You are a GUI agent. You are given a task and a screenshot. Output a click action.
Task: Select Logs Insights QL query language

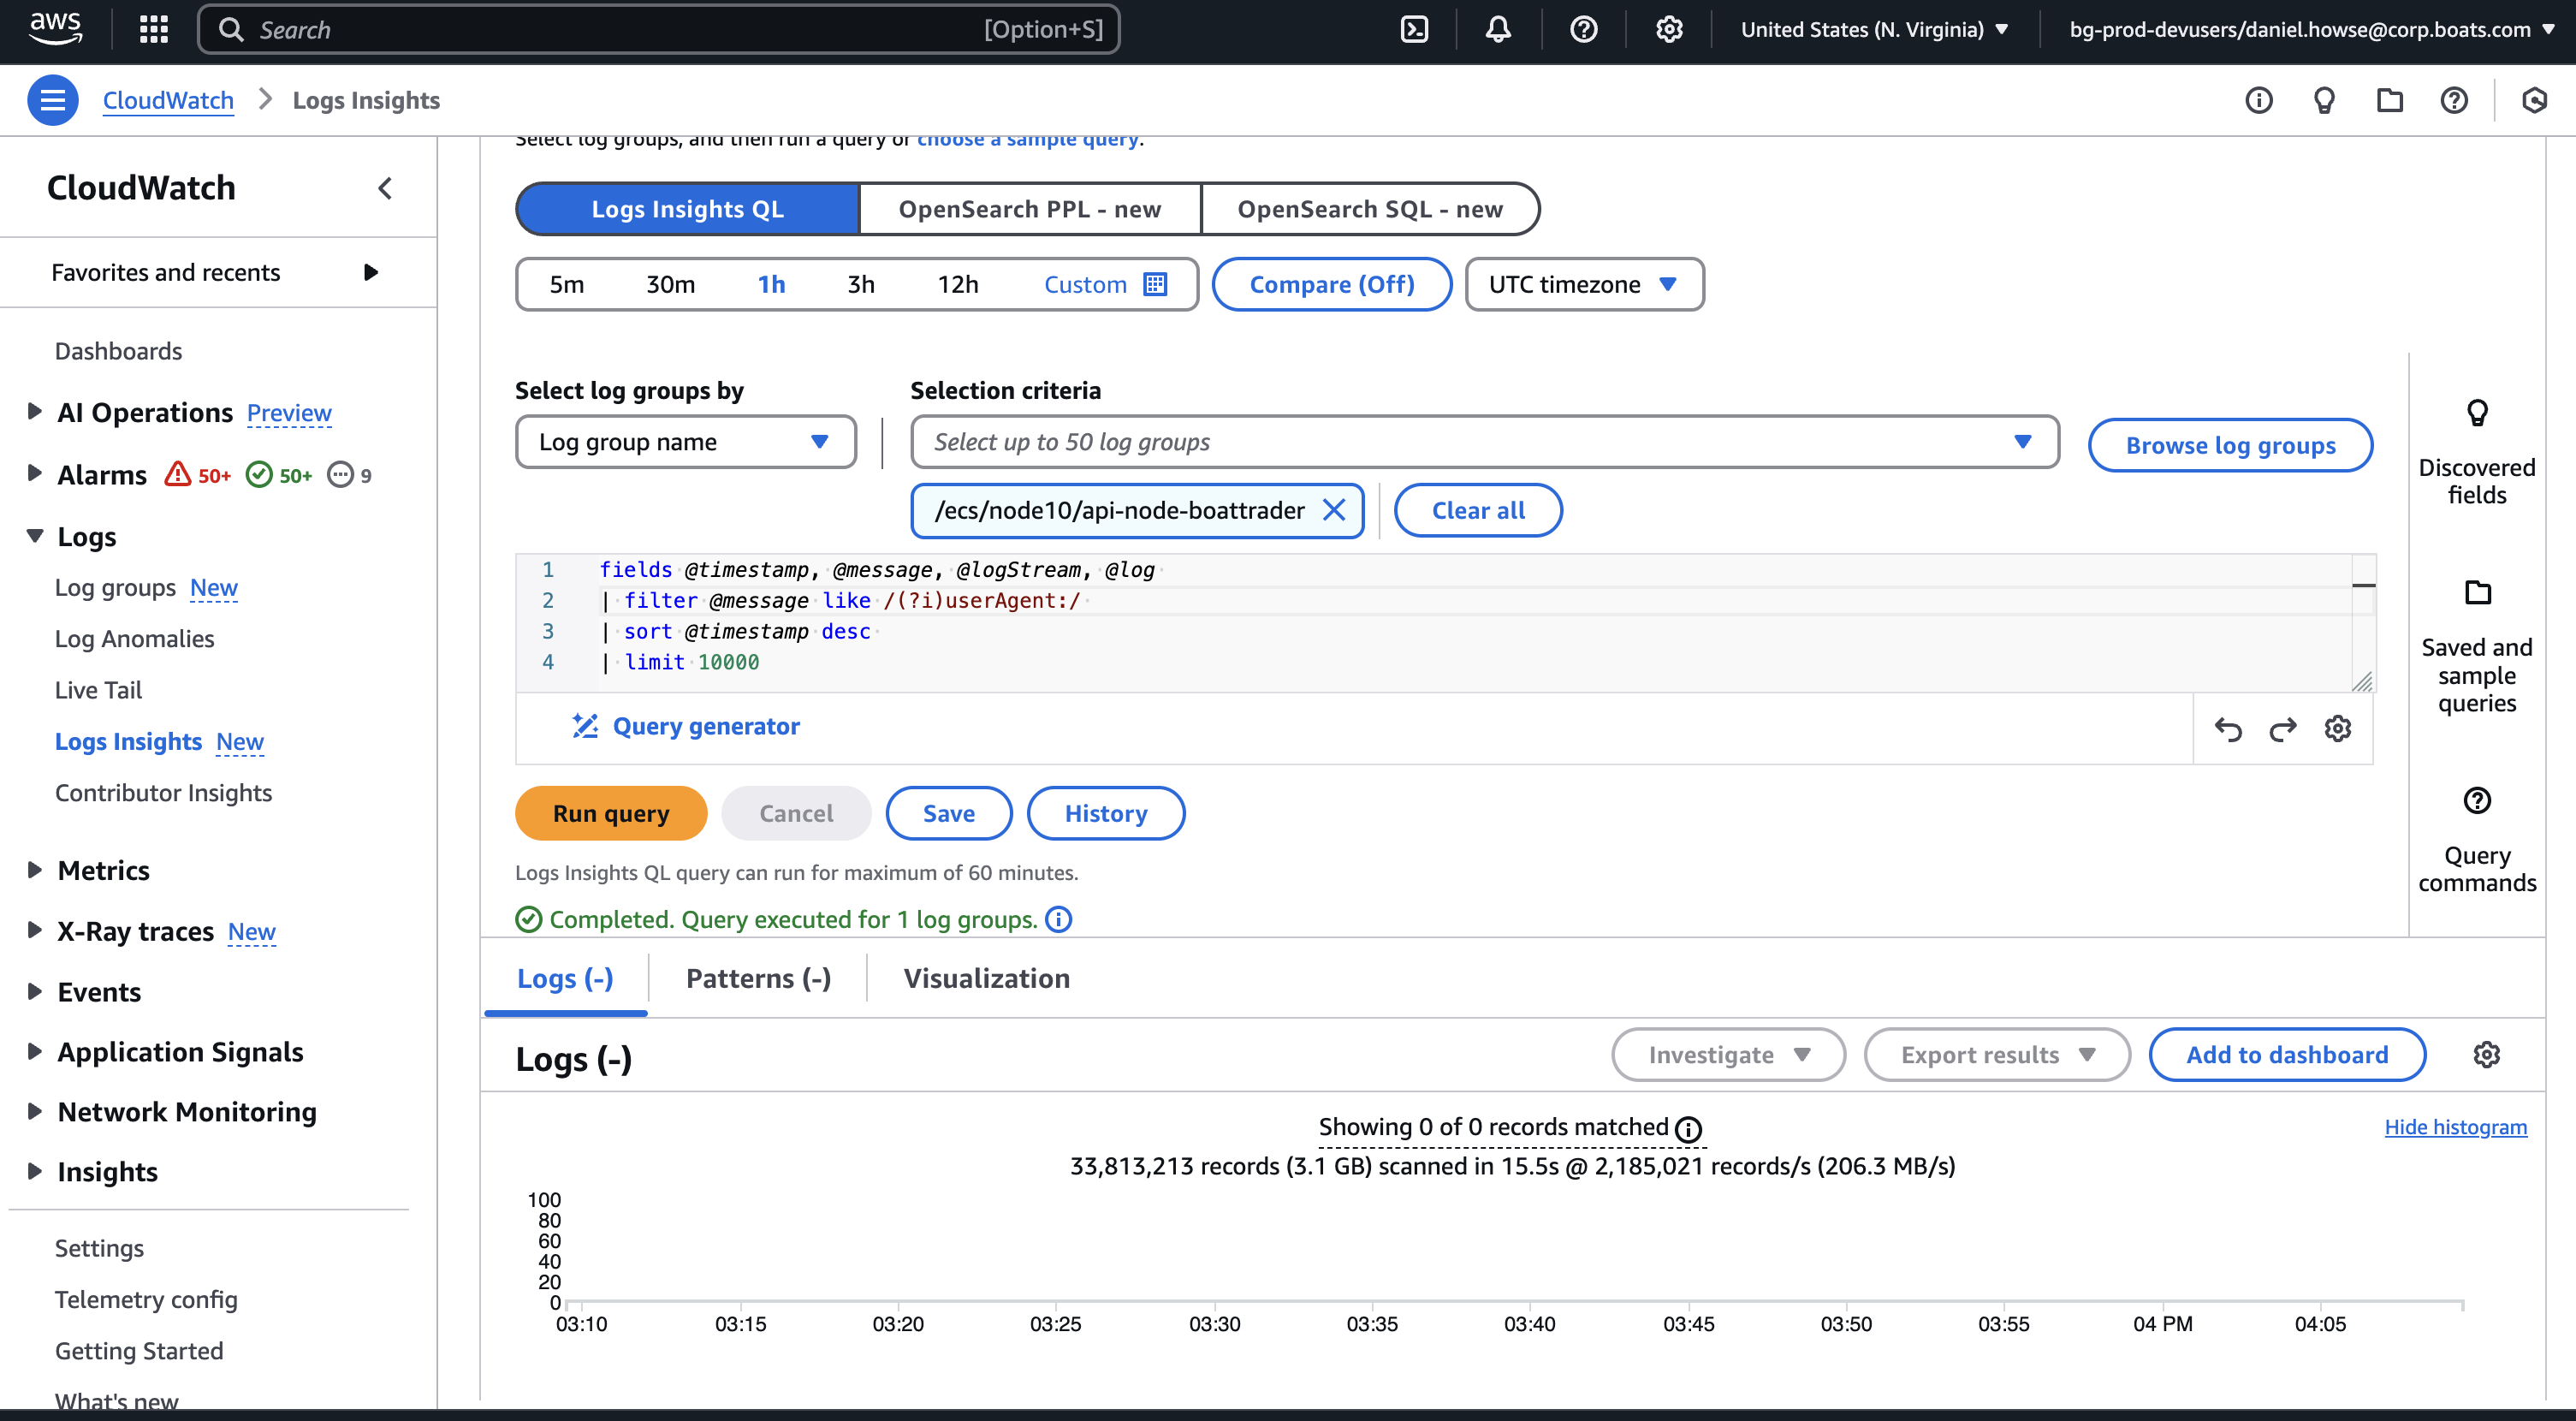(x=688, y=209)
